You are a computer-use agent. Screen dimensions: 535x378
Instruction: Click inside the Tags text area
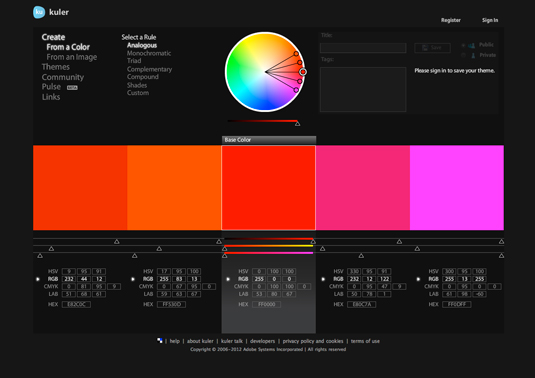coord(363,89)
